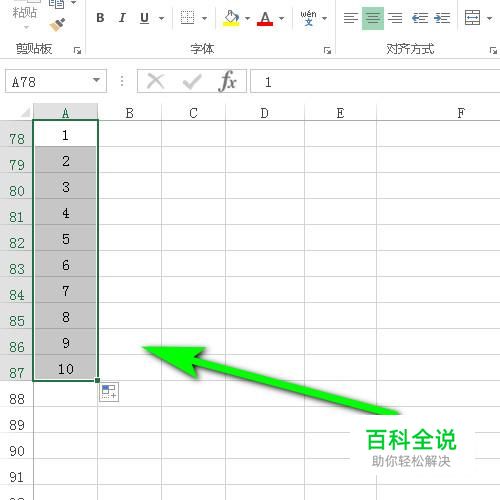Apply red font color
Image resolution: width=500 pixels, height=500 pixels.
click(265, 18)
